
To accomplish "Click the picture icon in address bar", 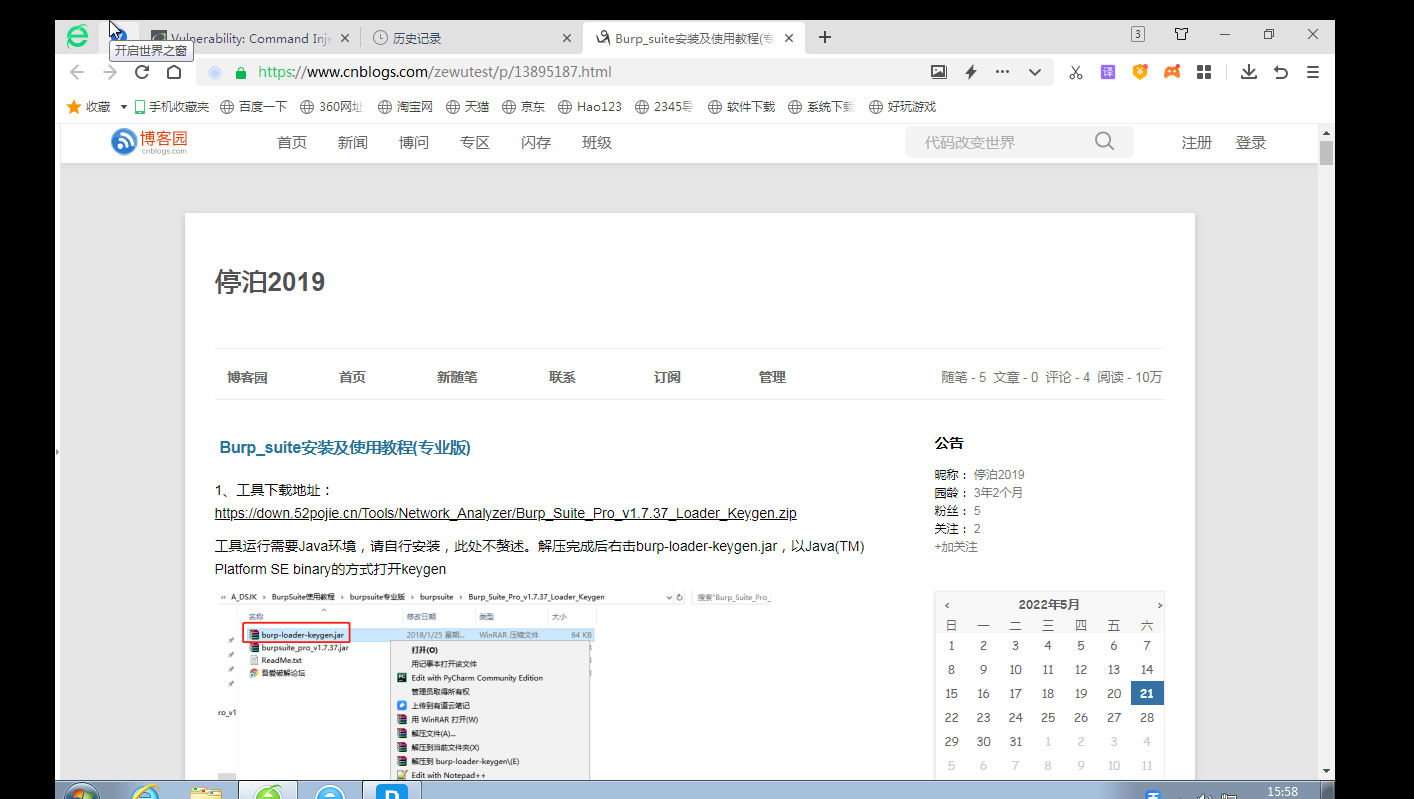I will 938,72.
